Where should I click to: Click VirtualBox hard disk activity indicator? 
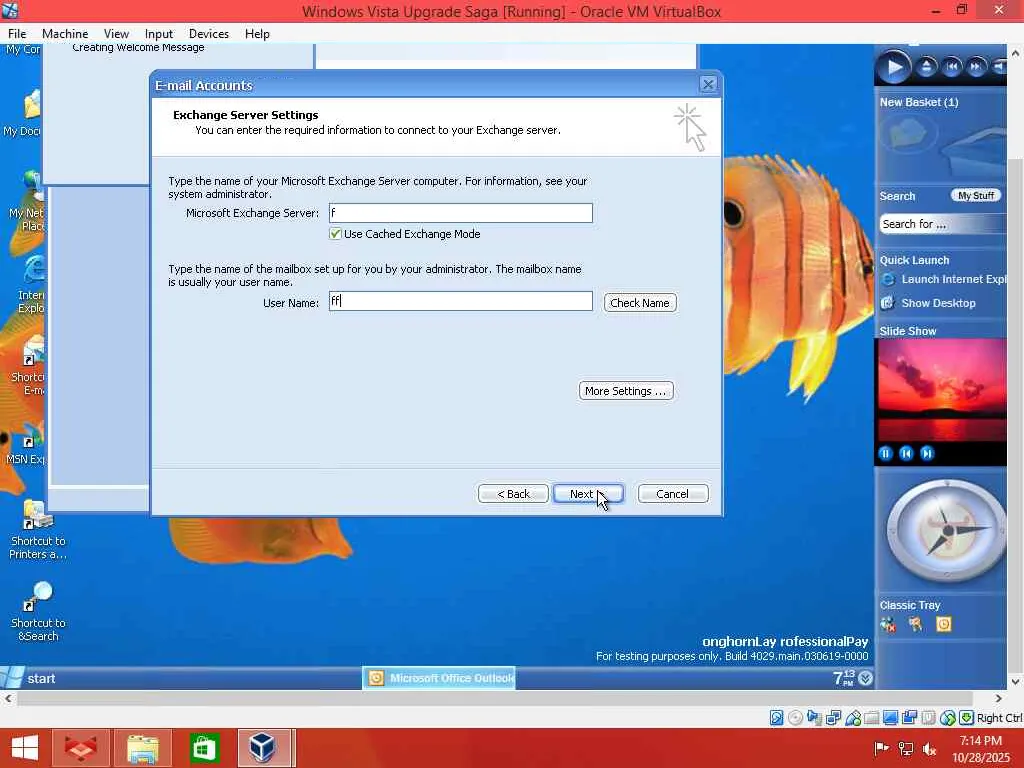click(776, 718)
